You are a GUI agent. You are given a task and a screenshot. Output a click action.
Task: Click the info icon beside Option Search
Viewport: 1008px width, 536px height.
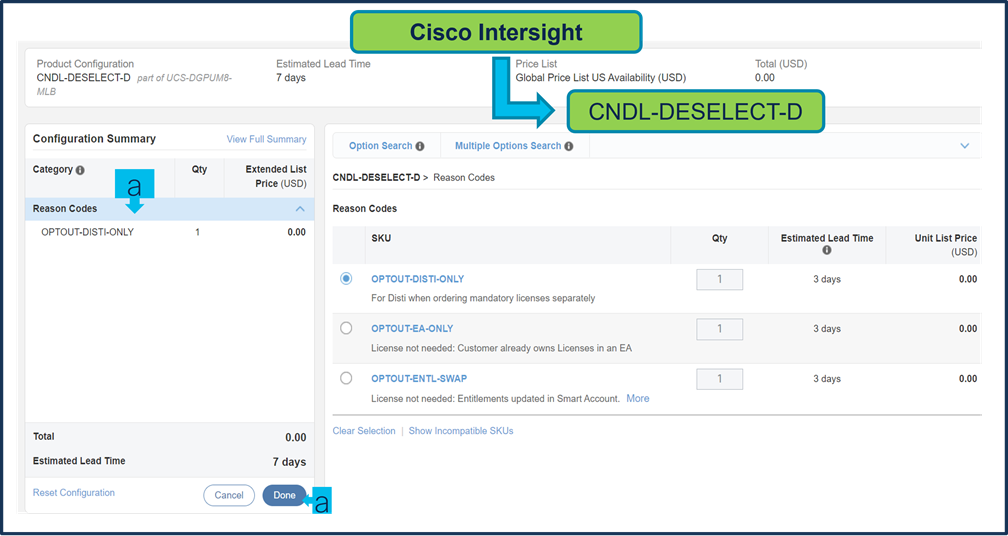coord(420,147)
